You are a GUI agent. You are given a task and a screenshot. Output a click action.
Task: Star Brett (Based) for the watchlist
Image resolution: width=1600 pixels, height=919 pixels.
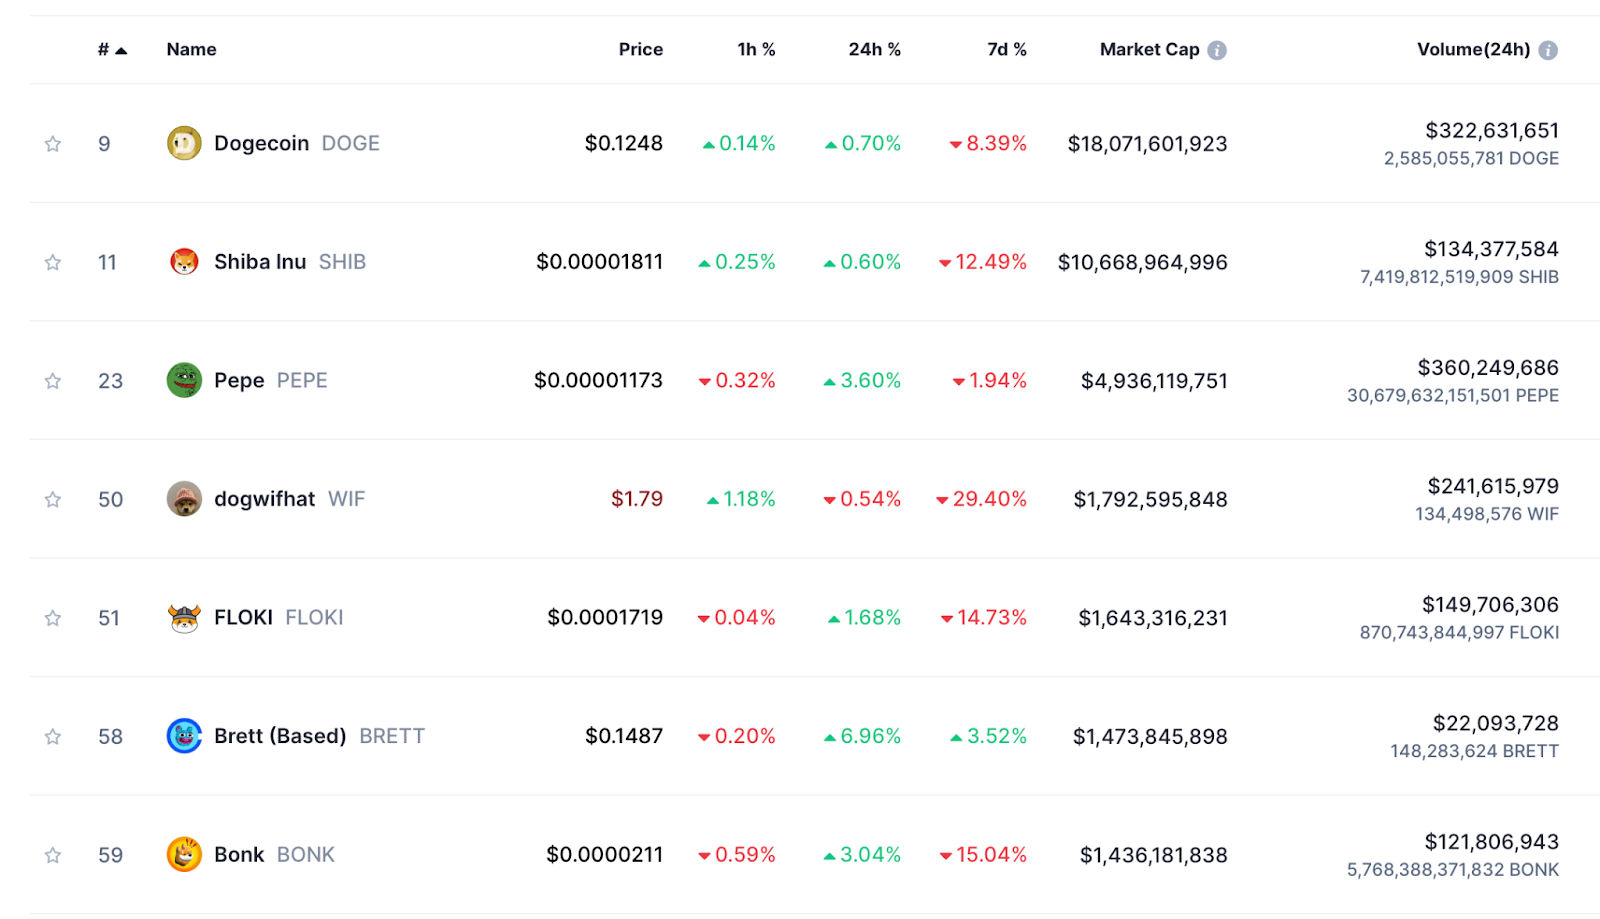pyautogui.click(x=53, y=737)
